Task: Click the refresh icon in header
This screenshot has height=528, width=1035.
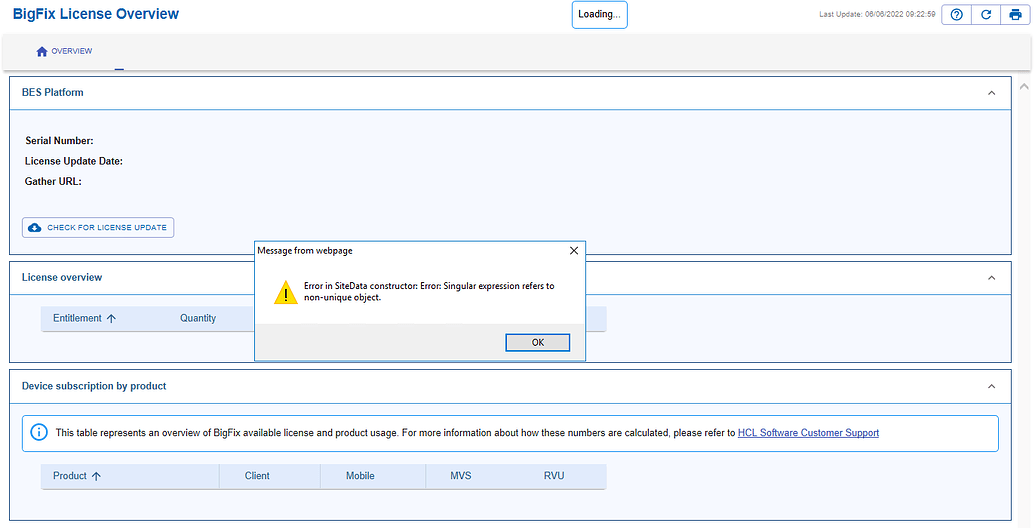Action: coord(985,15)
